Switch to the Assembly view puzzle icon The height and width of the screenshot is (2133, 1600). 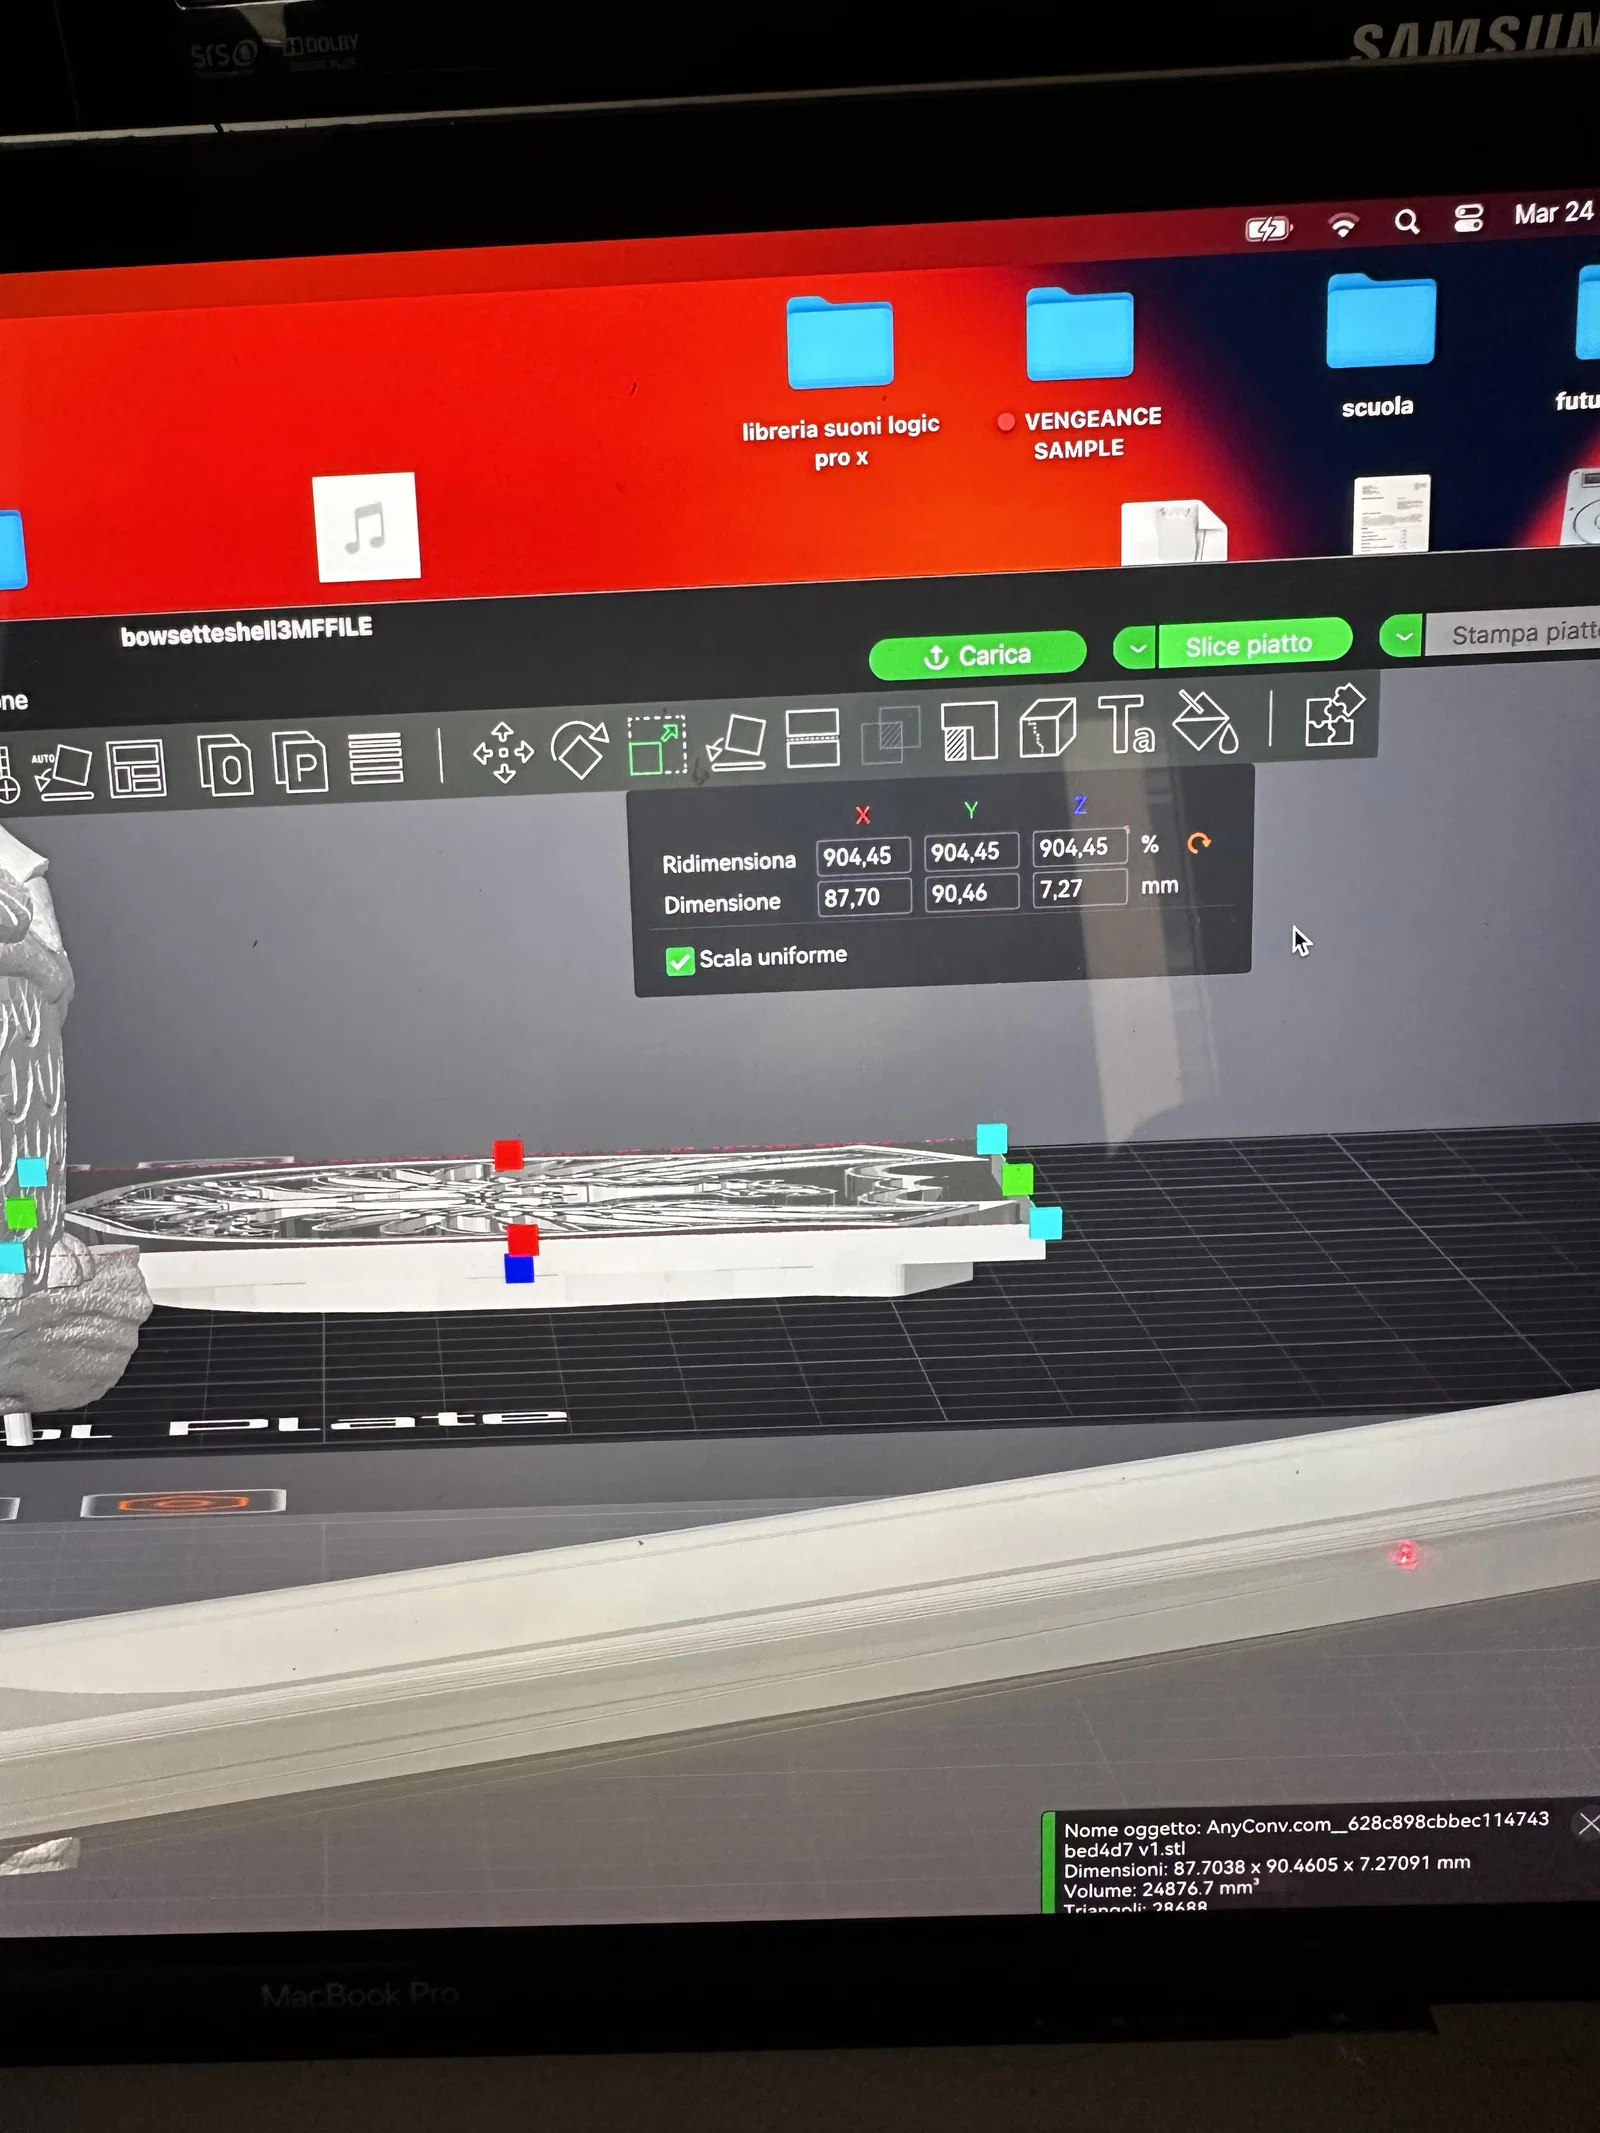(x=1334, y=715)
